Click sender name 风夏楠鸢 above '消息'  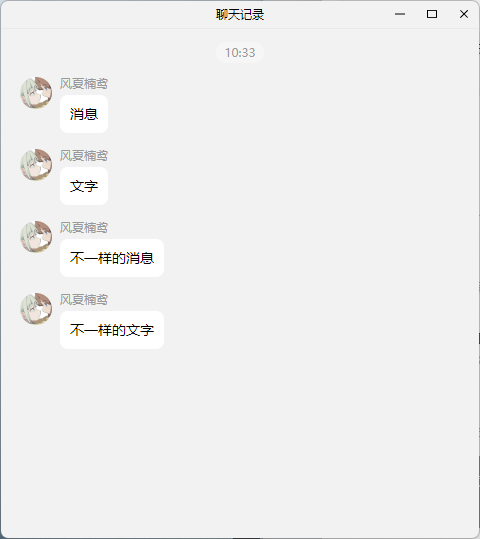[x=84, y=84]
